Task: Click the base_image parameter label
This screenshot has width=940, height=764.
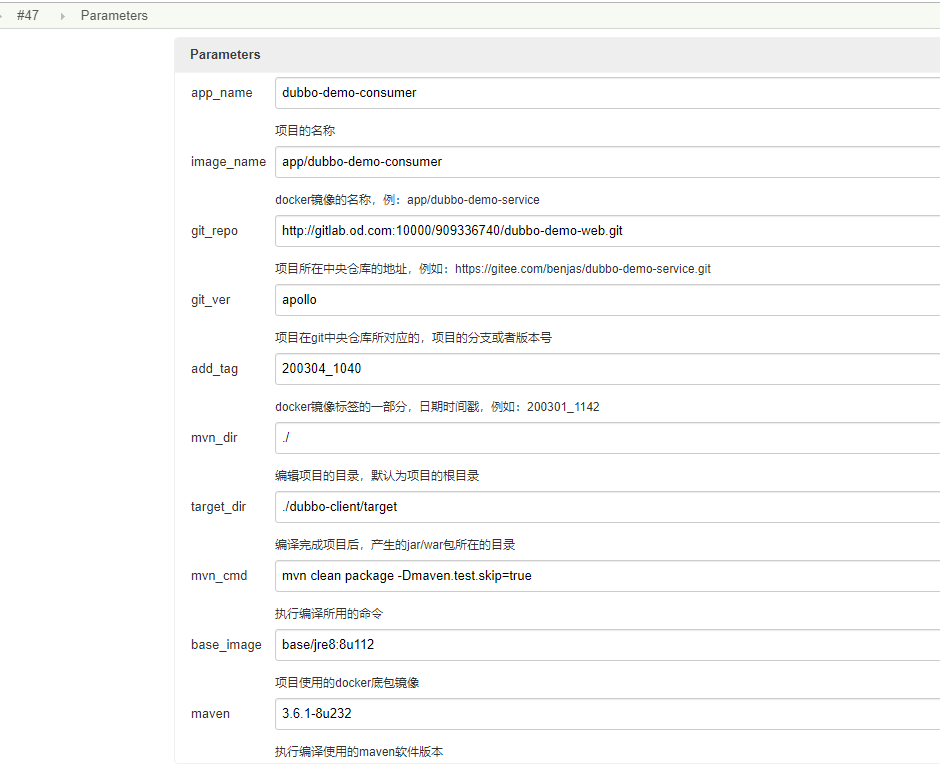Action: point(226,645)
